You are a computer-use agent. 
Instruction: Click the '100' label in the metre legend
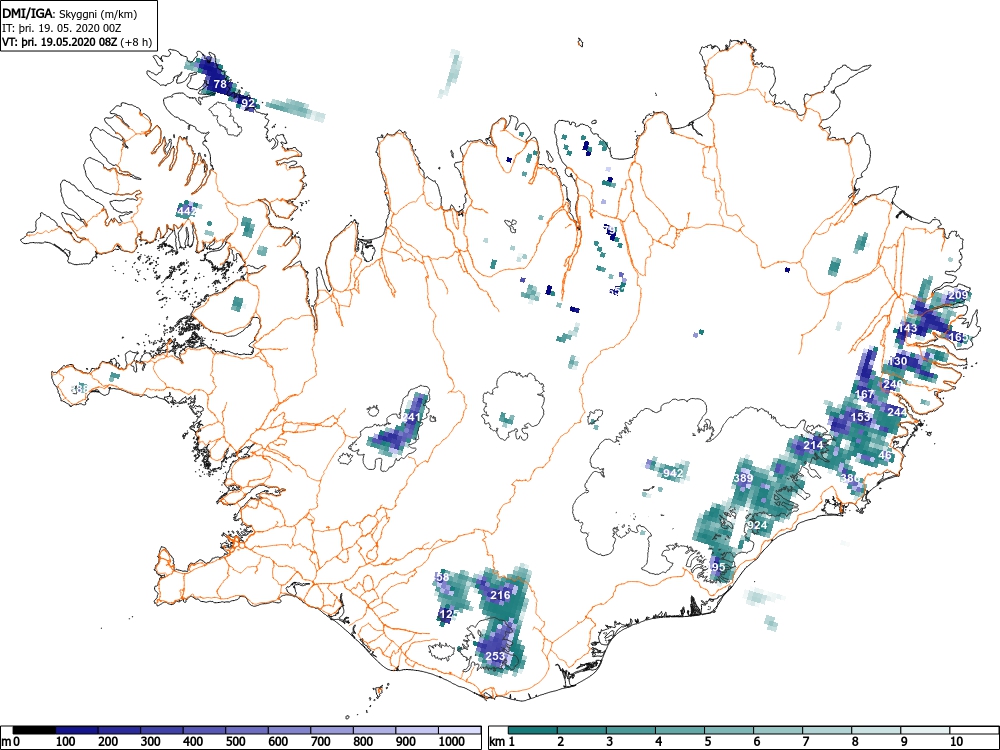pos(66,742)
